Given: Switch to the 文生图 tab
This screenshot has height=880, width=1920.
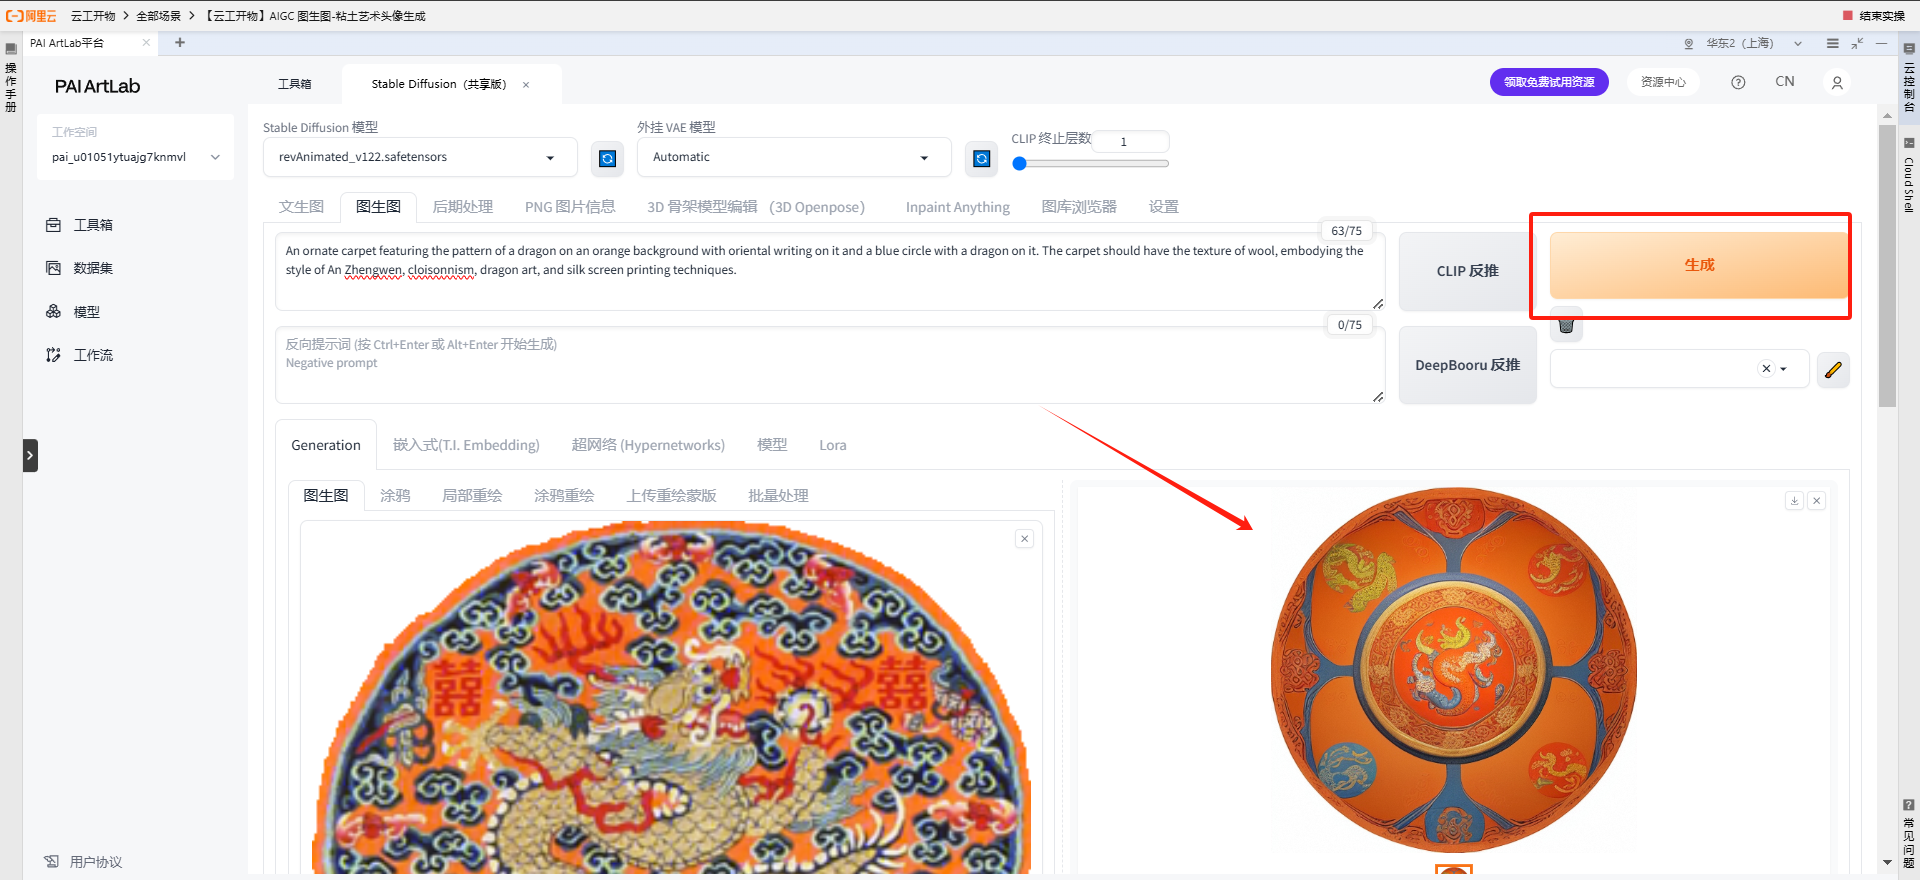Looking at the screenshot, I should (301, 207).
